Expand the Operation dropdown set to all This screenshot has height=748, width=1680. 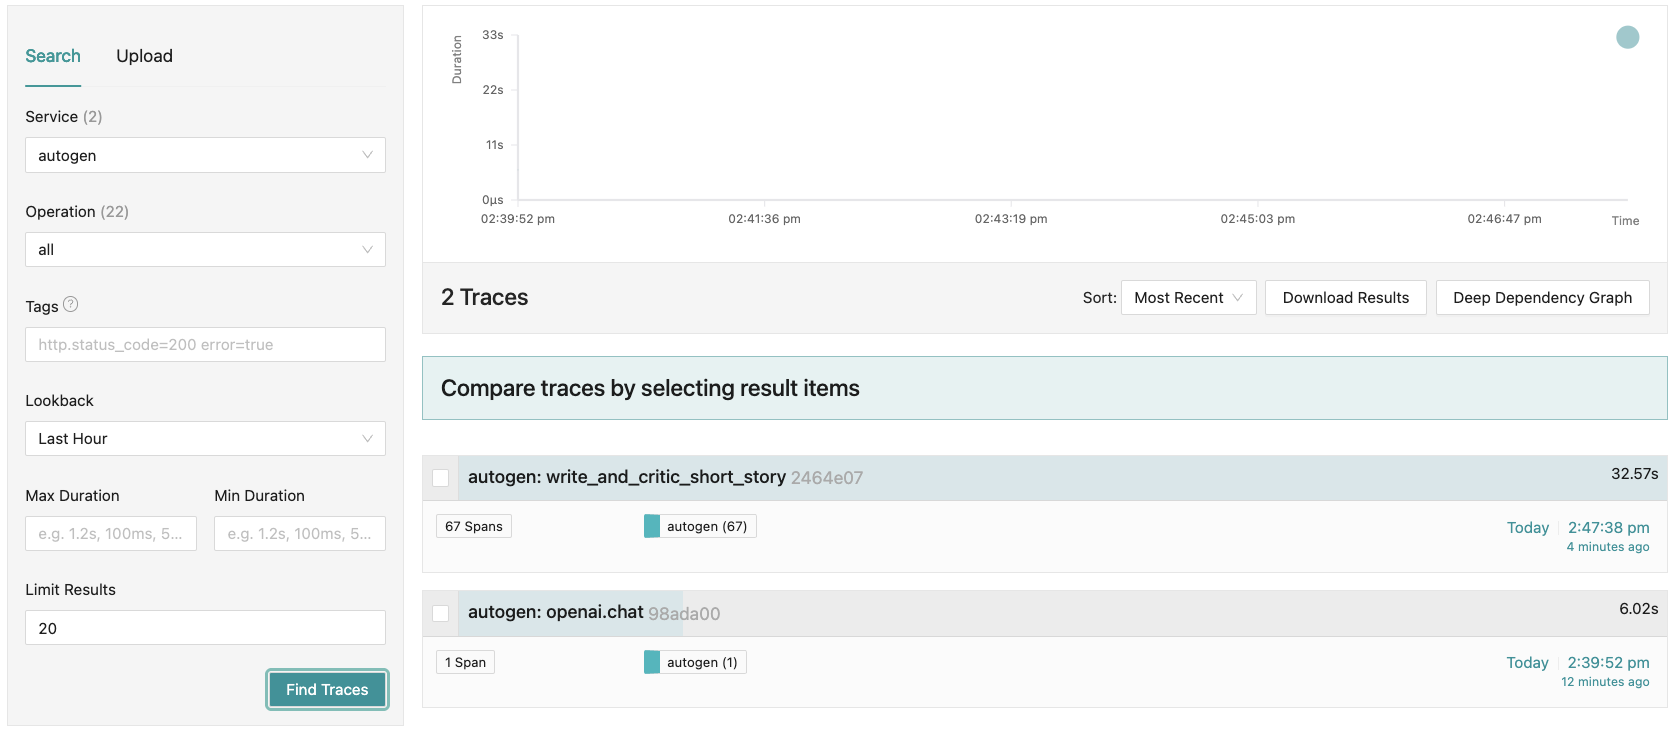(205, 250)
